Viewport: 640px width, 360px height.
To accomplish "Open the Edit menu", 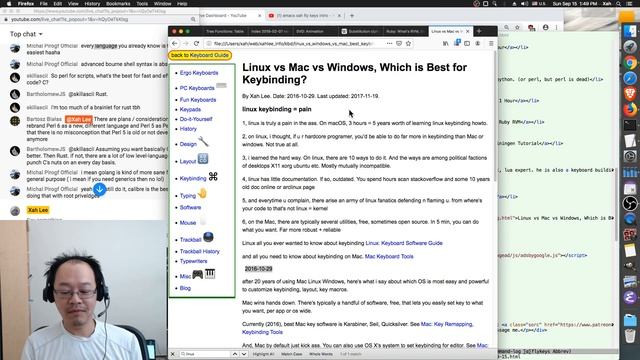I will pos(58,4).
